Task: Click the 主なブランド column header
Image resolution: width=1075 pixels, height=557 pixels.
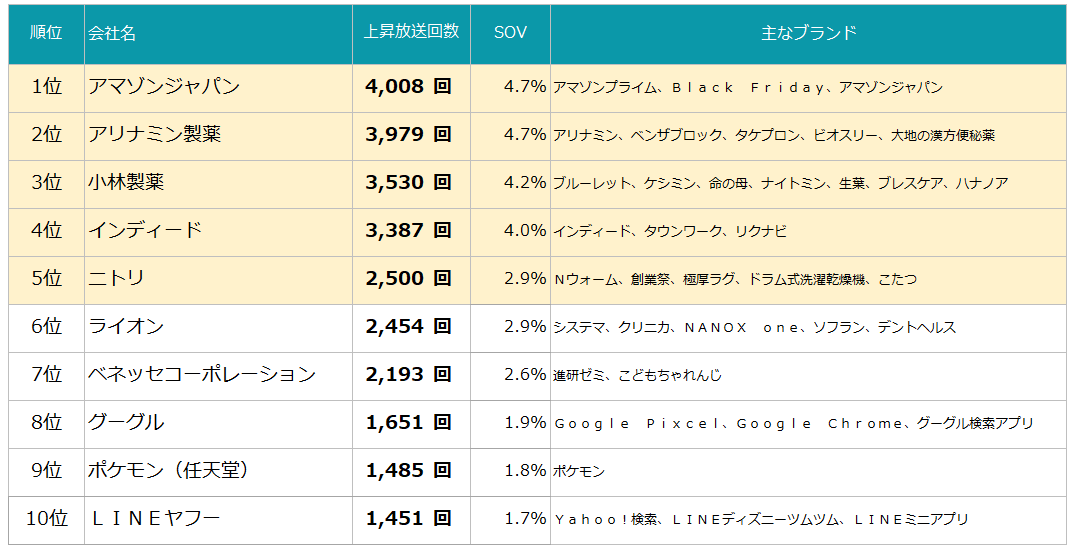Action: [x=808, y=33]
